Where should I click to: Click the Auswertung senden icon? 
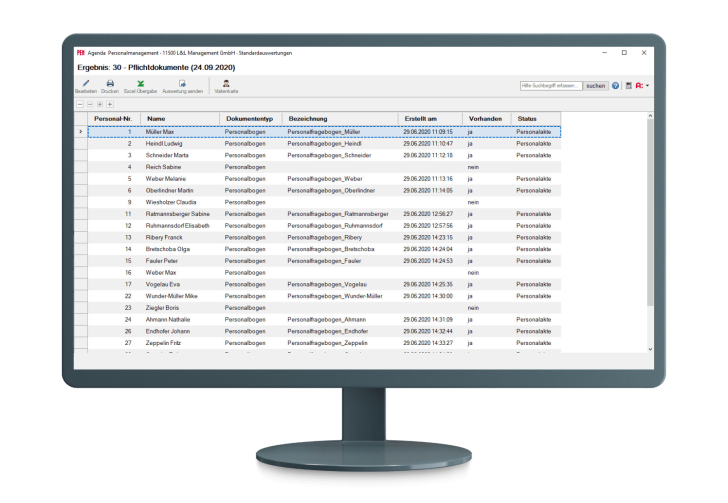[x=182, y=83]
